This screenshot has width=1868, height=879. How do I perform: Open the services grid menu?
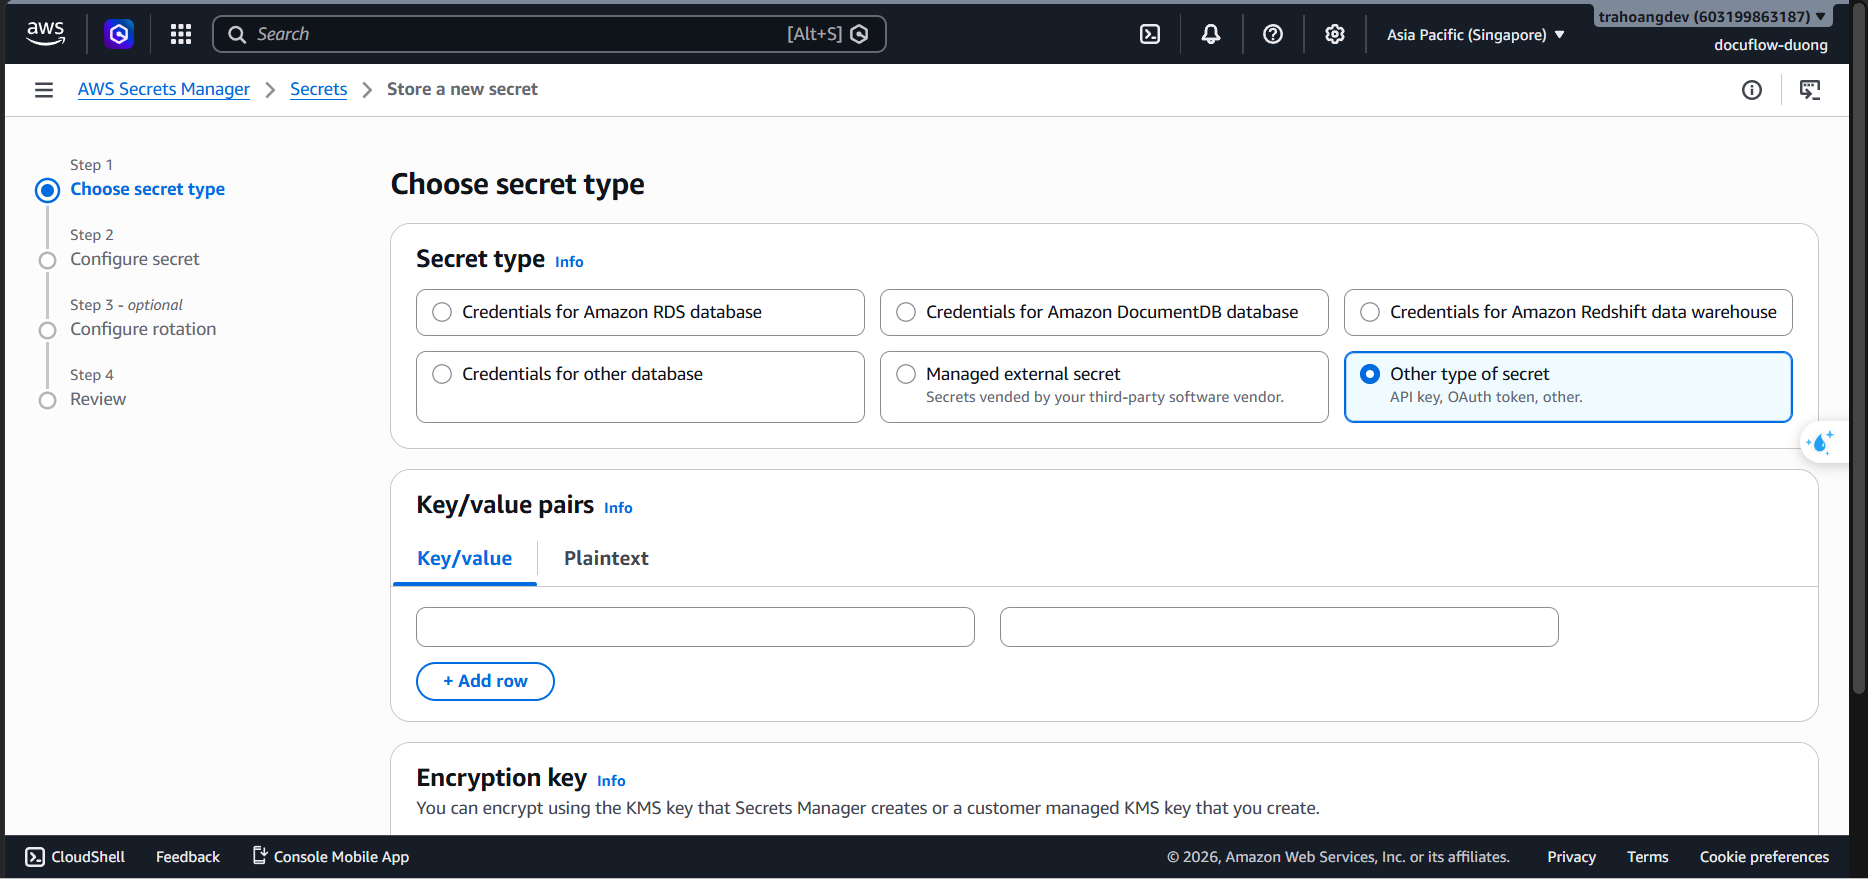point(181,34)
